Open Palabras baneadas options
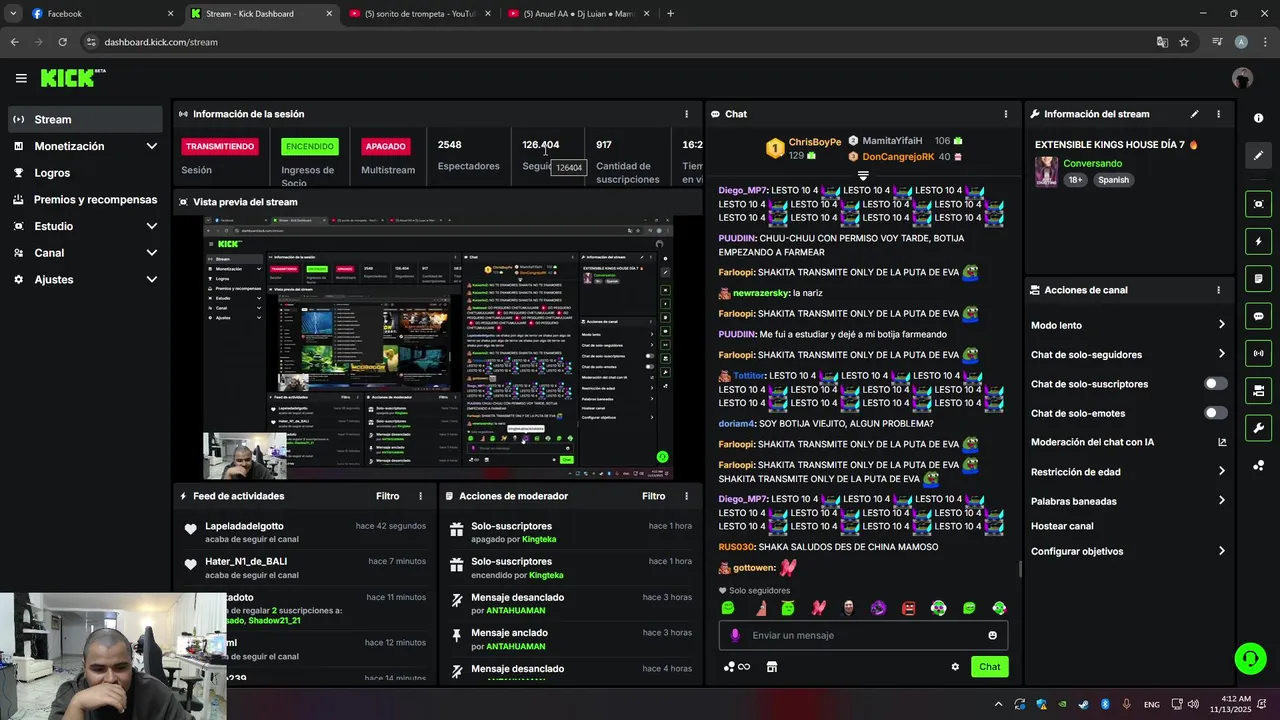The width and height of the screenshot is (1280, 720). point(1128,501)
